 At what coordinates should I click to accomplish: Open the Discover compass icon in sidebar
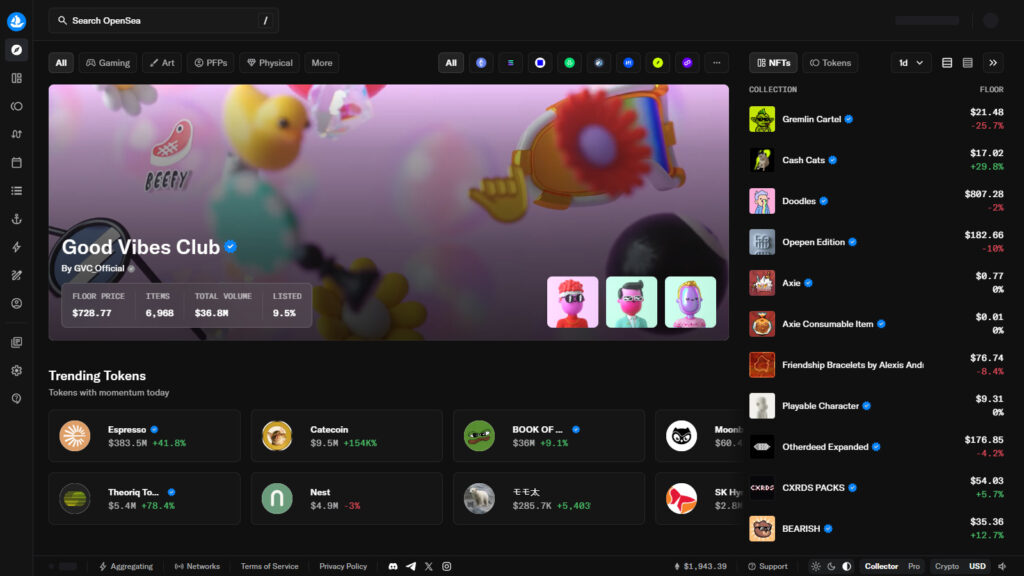click(16, 50)
